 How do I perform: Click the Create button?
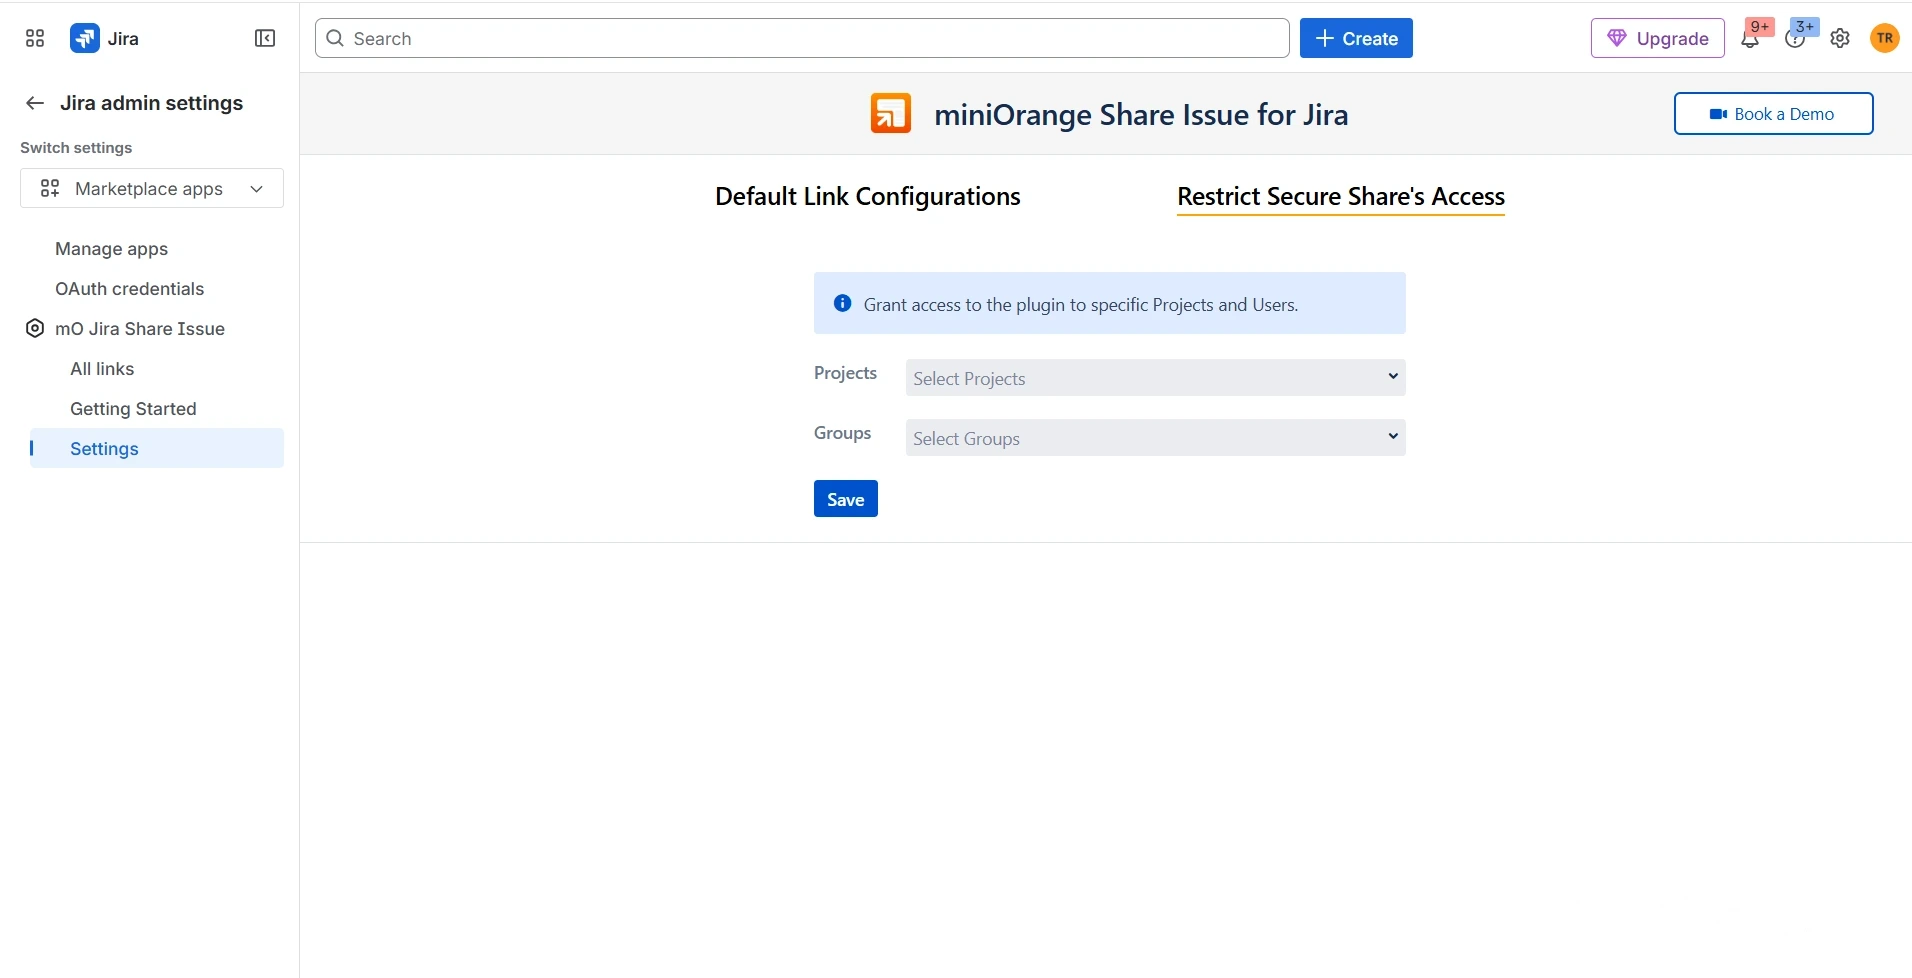pyautogui.click(x=1356, y=38)
